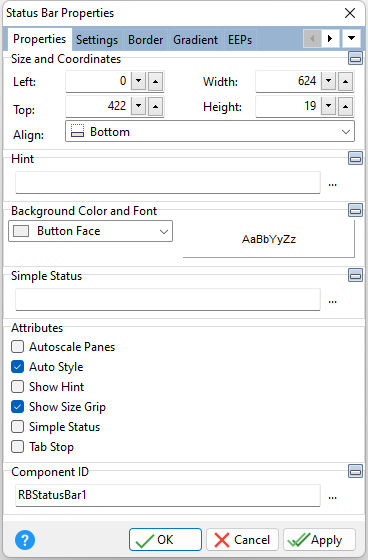Decrease the Height value
368x560 pixels.
point(328,106)
